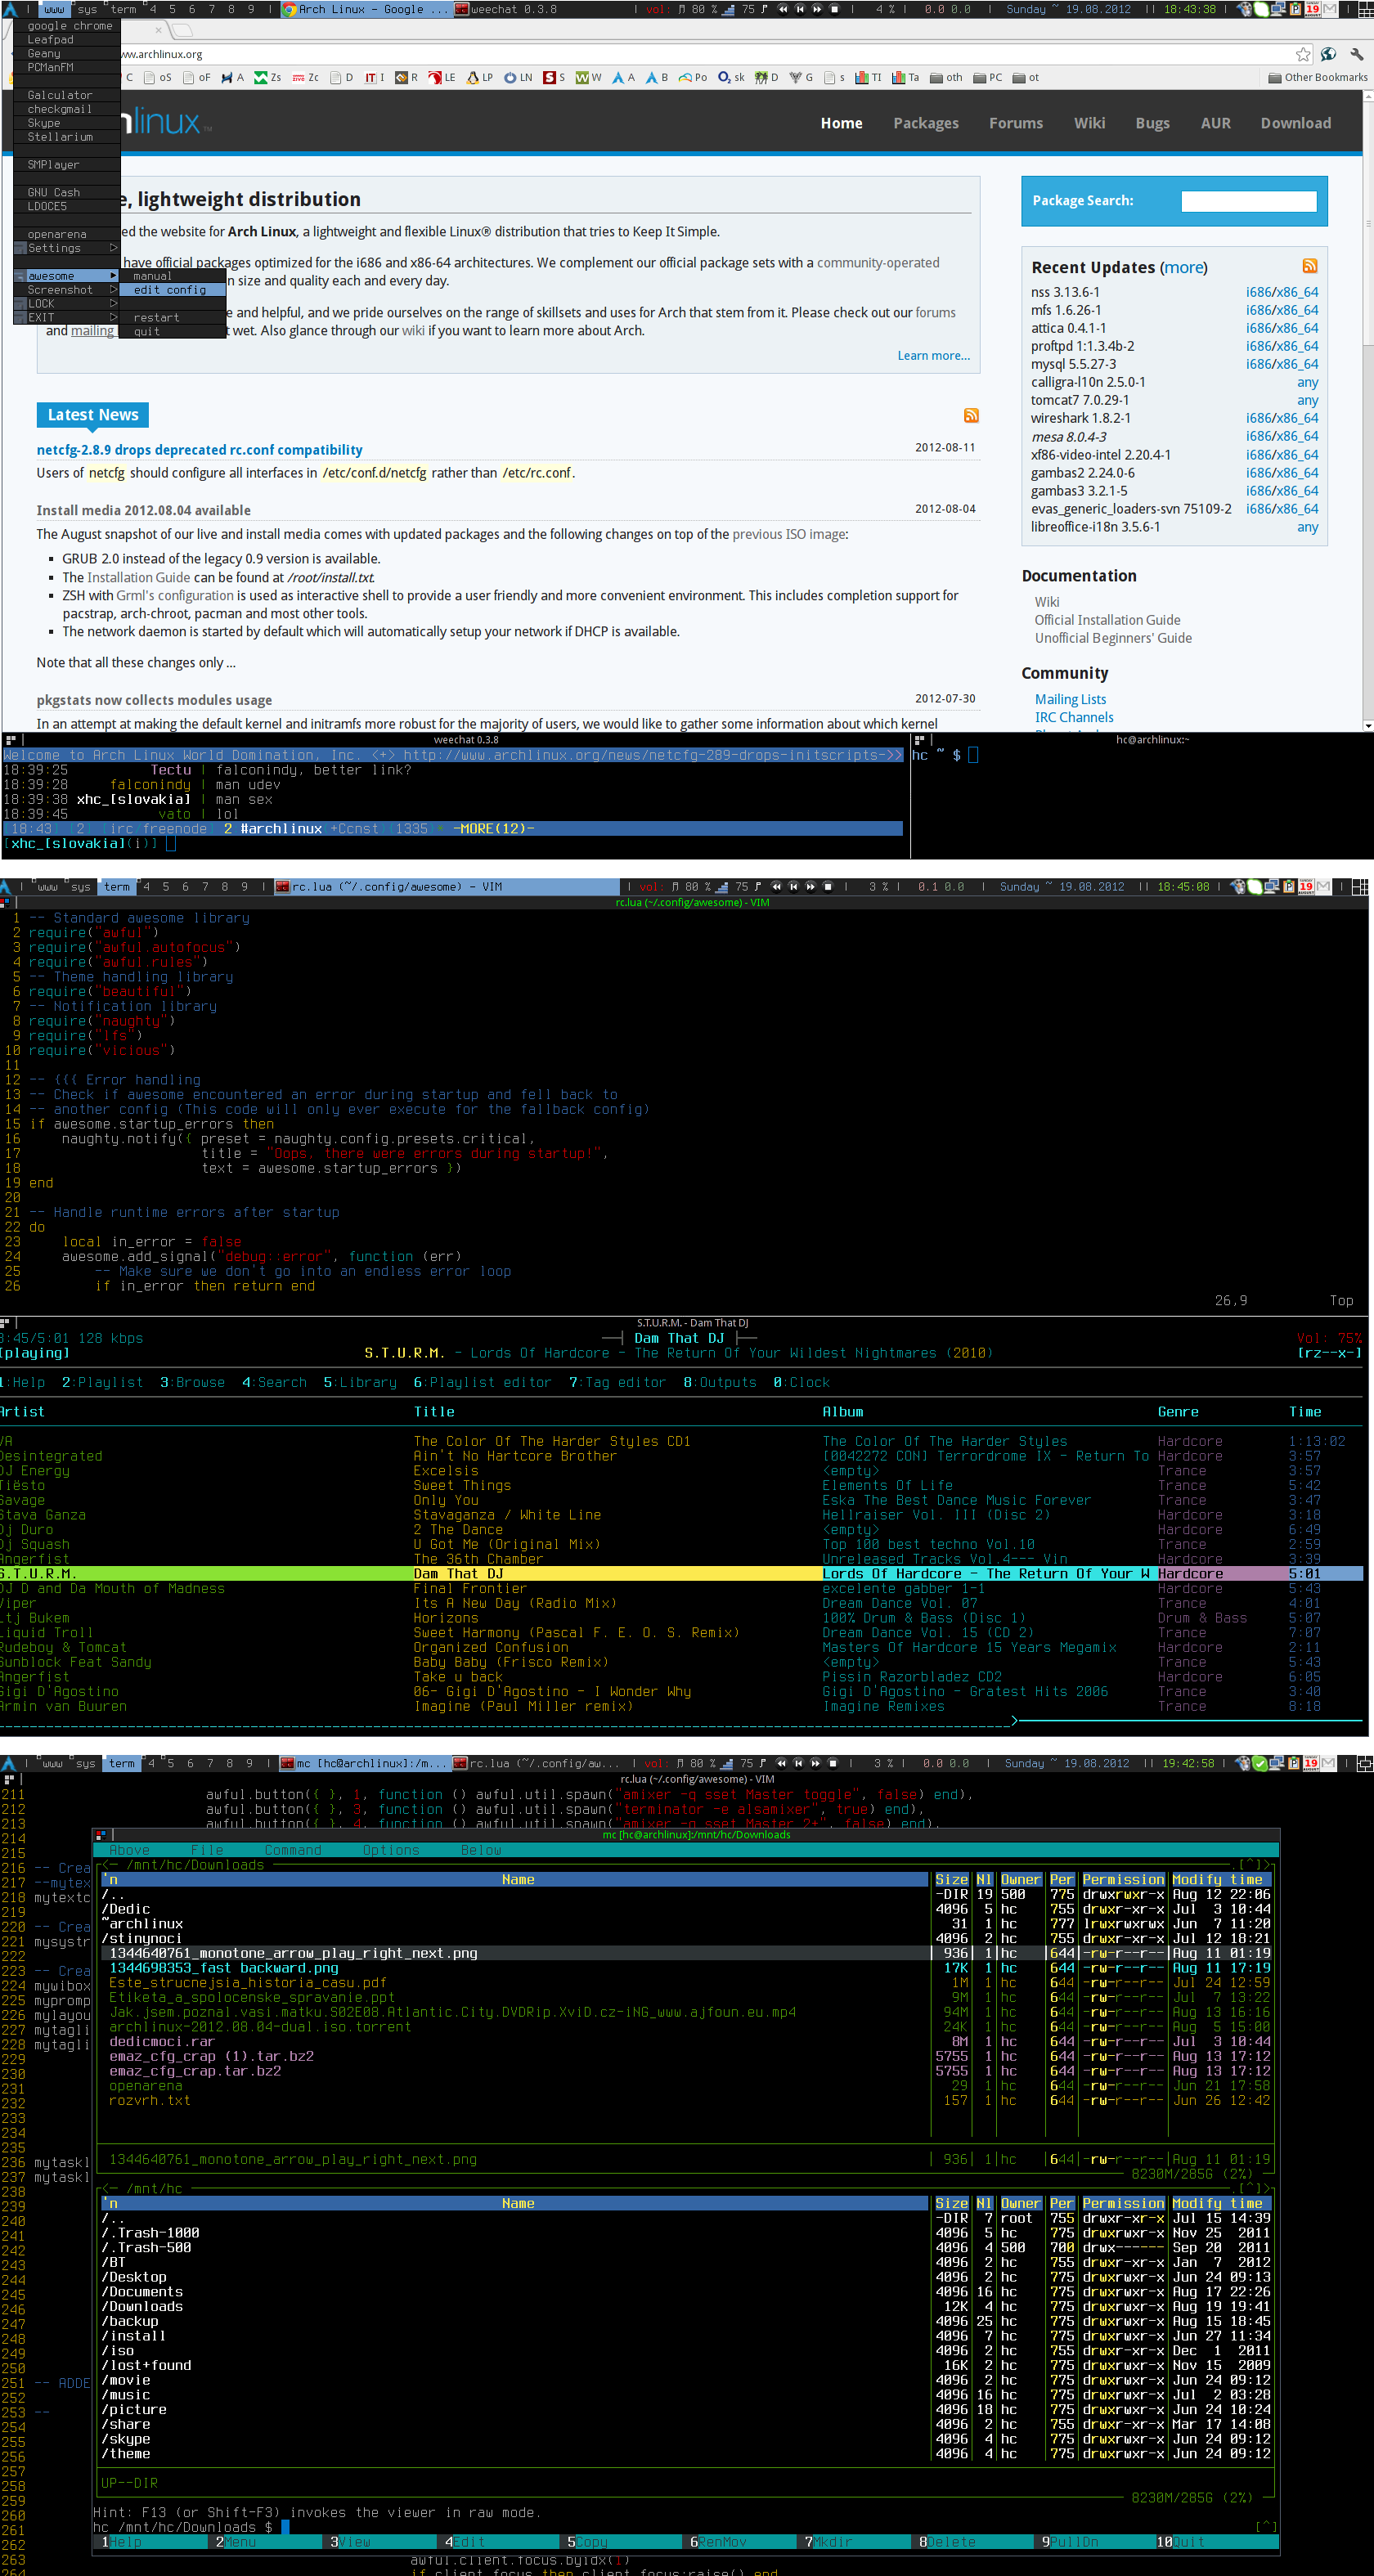The height and width of the screenshot is (2576, 1374).
Task: Open the Command menu in Midnight Commander
Action: (293, 1850)
